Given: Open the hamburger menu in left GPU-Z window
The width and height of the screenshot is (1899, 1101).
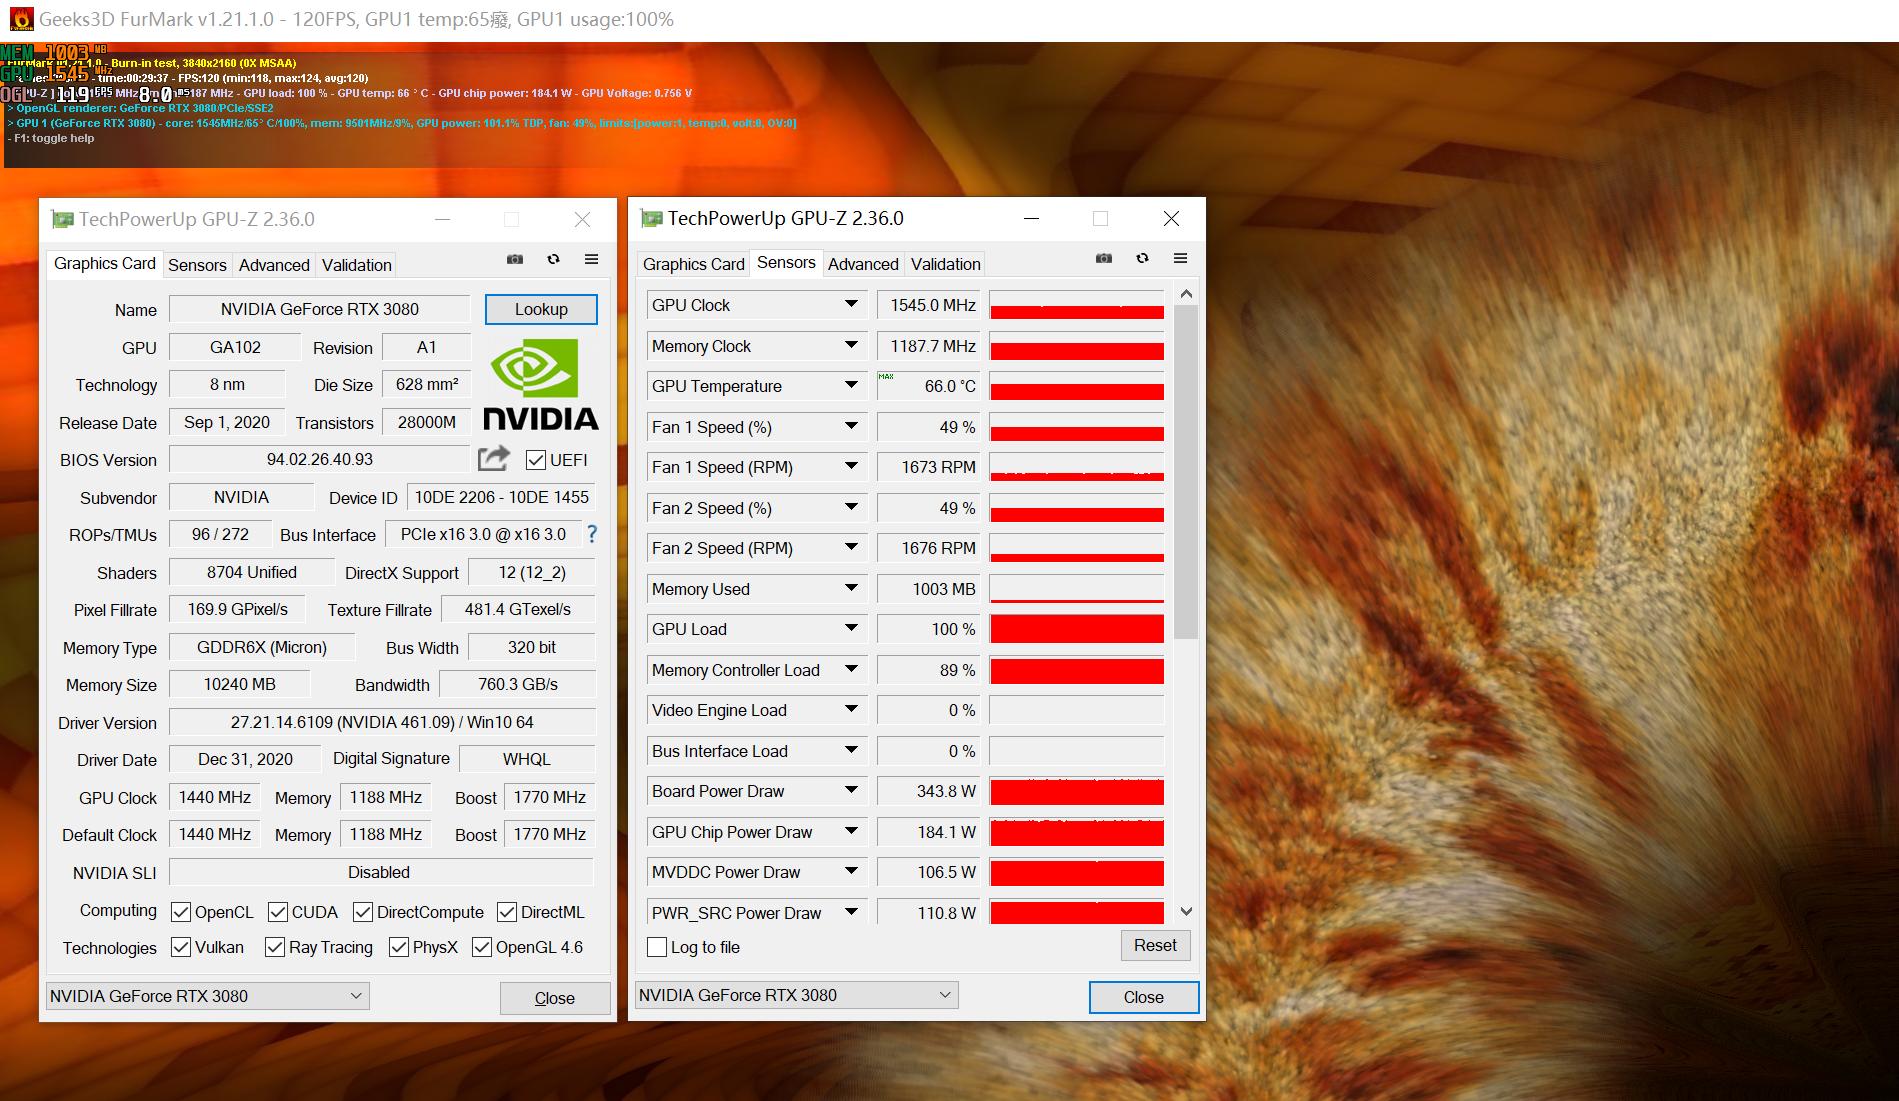Looking at the screenshot, I should pyautogui.click(x=591, y=259).
